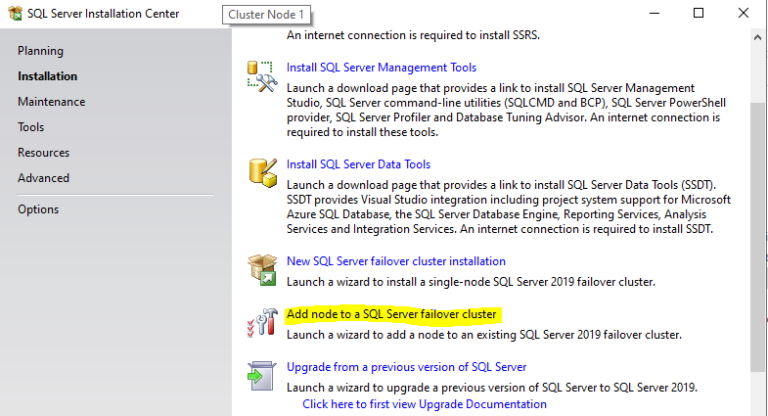Go to the Maintenance page
768x416 pixels.
tap(51, 102)
